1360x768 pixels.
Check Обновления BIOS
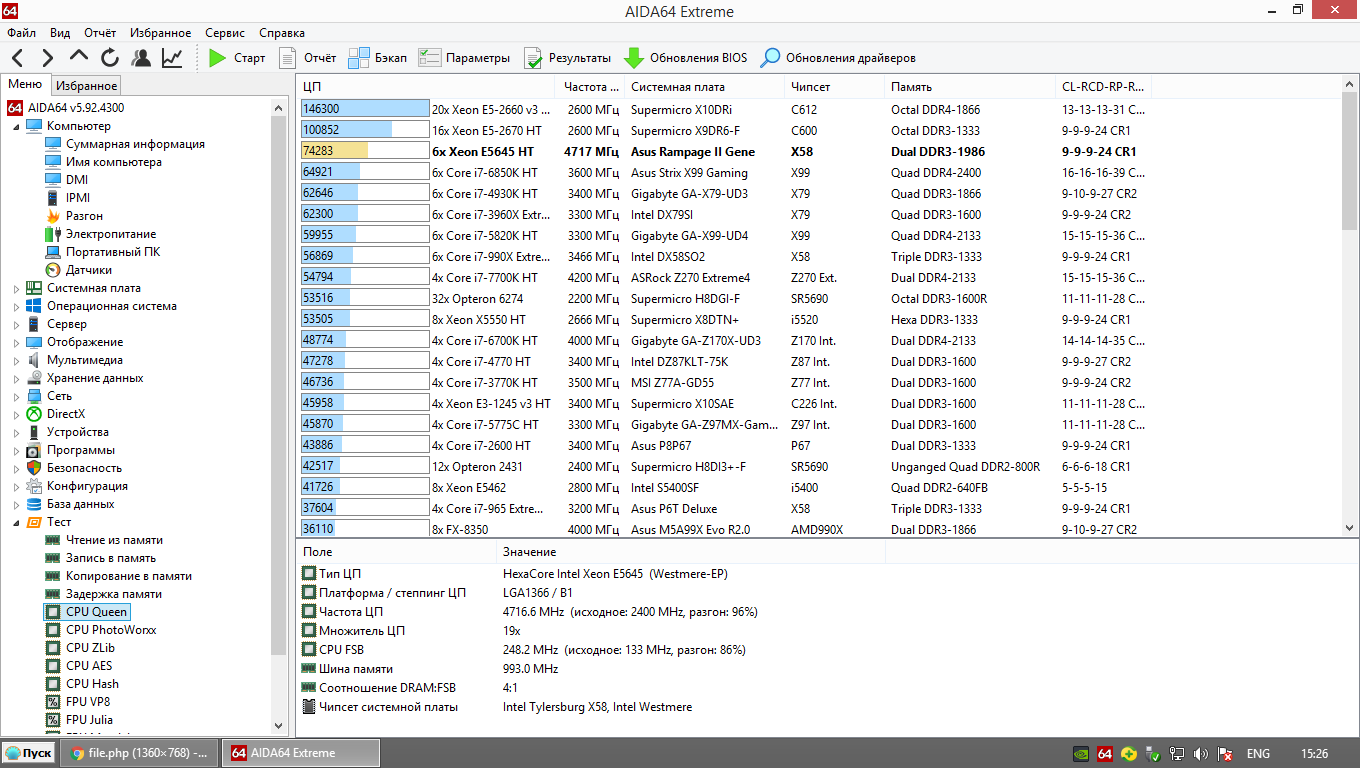[685, 58]
